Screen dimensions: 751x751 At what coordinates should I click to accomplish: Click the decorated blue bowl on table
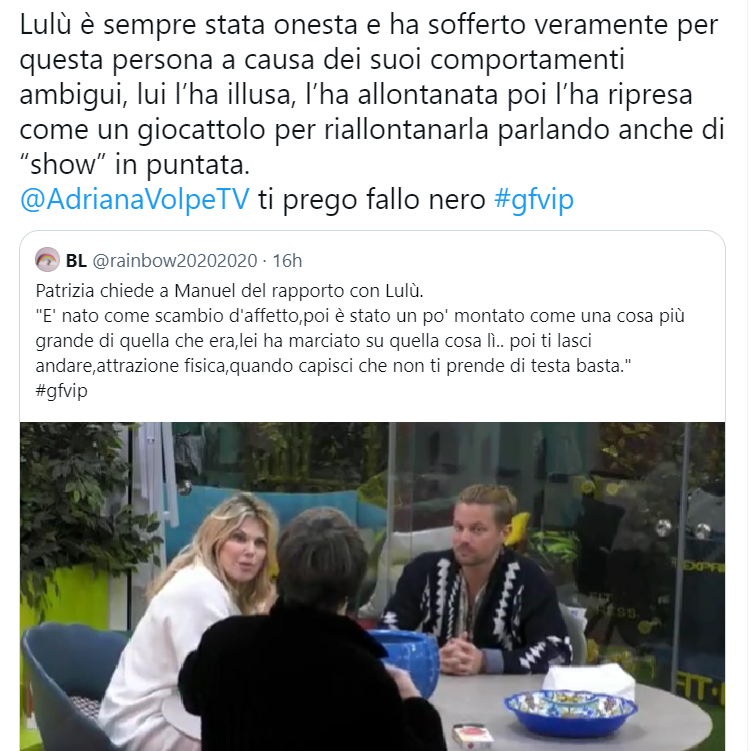coord(570,712)
